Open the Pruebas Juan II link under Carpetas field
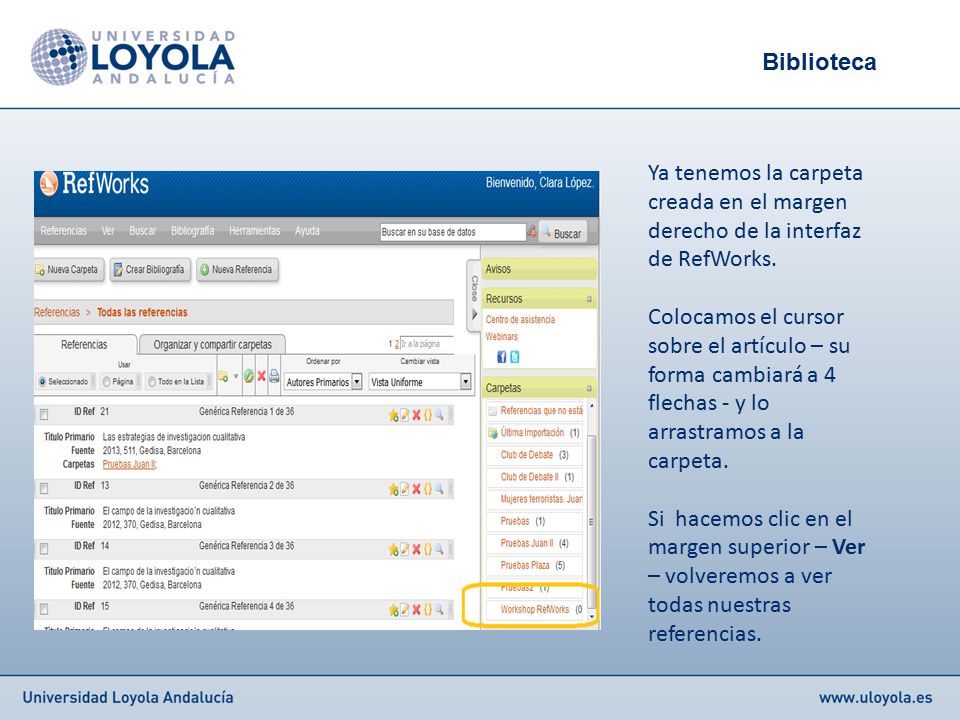 (130, 464)
